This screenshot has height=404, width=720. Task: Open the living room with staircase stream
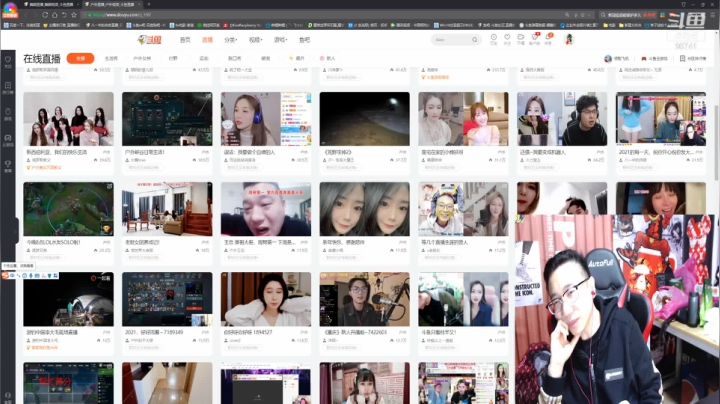[x=167, y=209]
